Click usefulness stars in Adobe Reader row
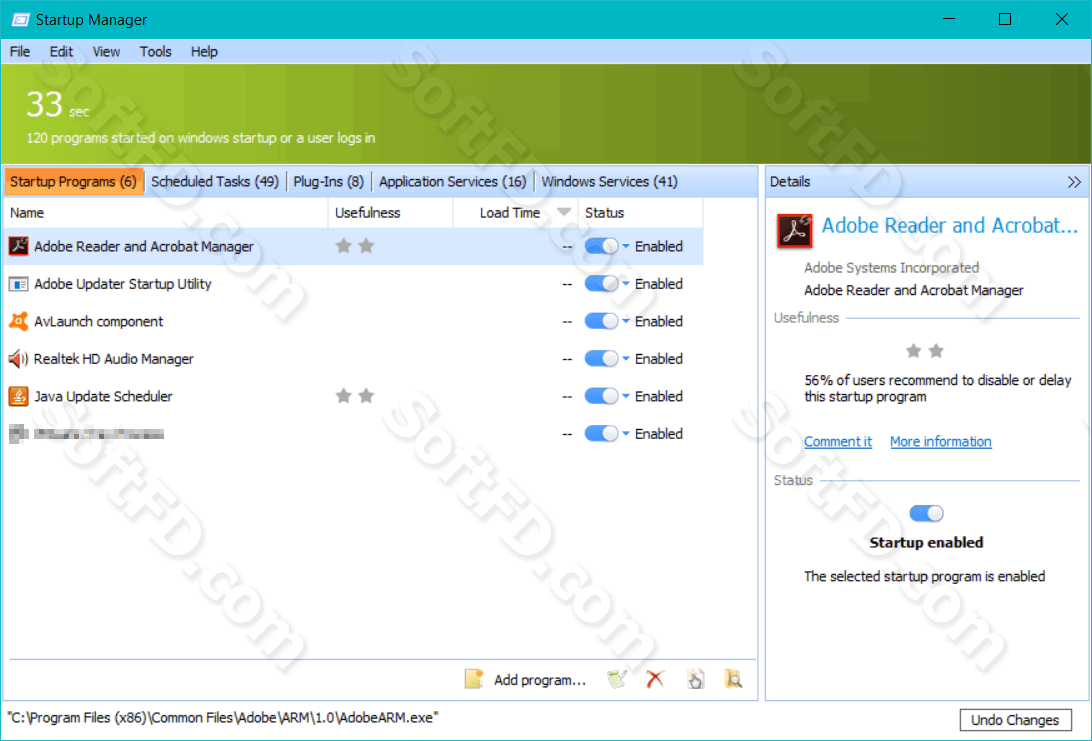1092x741 pixels. pos(355,246)
